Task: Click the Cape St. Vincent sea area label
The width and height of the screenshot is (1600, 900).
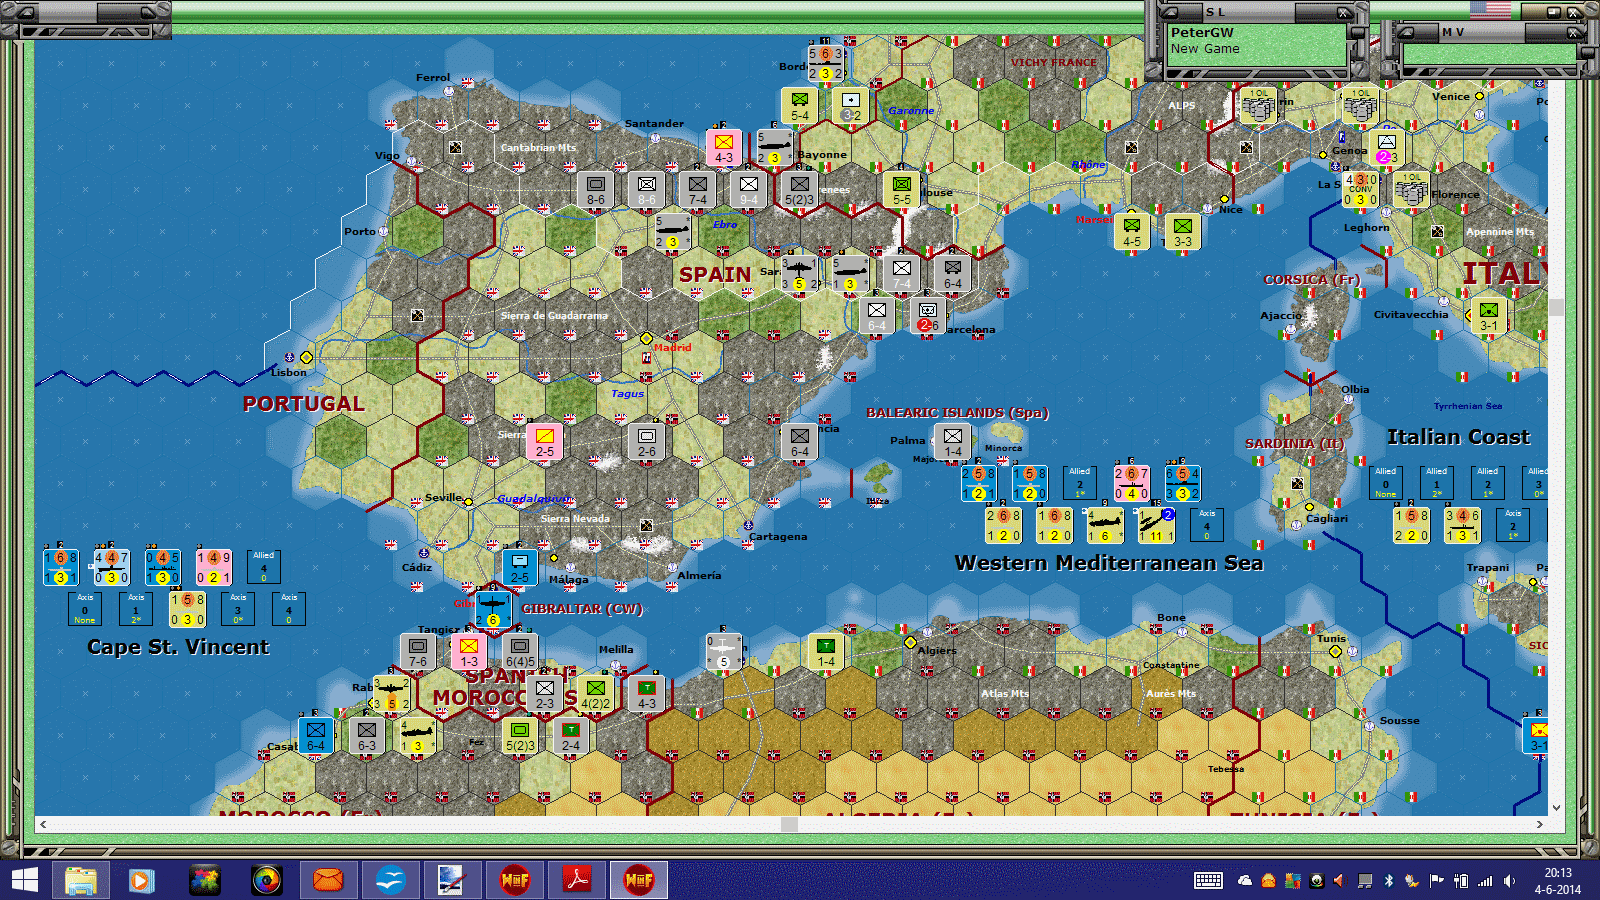Action: pos(178,647)
